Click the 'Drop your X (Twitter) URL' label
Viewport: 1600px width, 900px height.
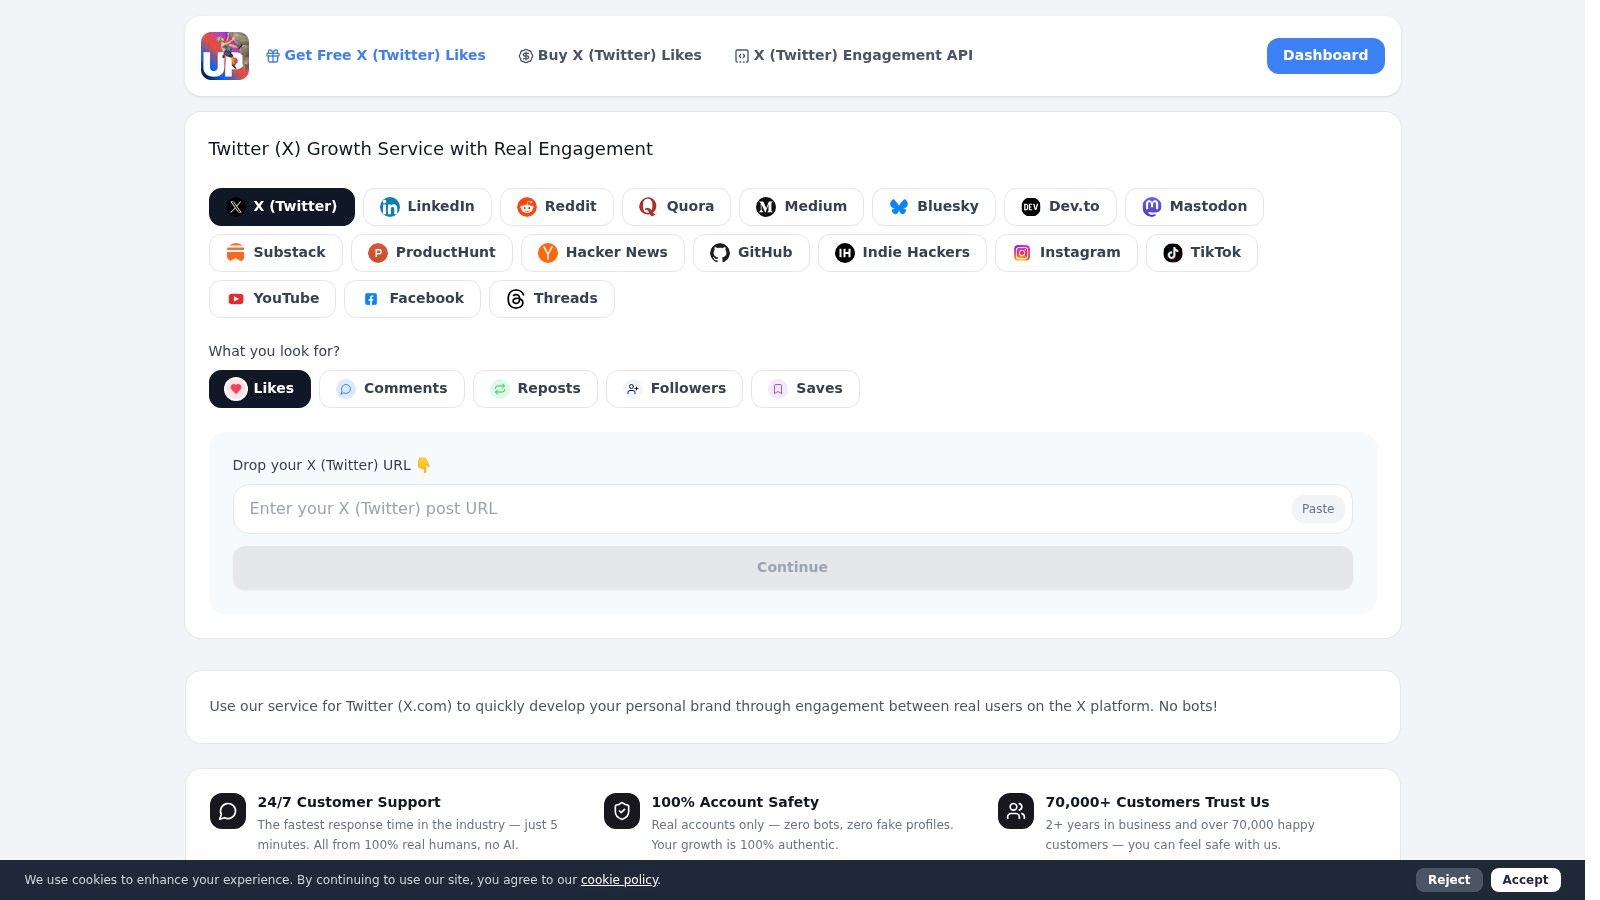[x=332, y=465]
